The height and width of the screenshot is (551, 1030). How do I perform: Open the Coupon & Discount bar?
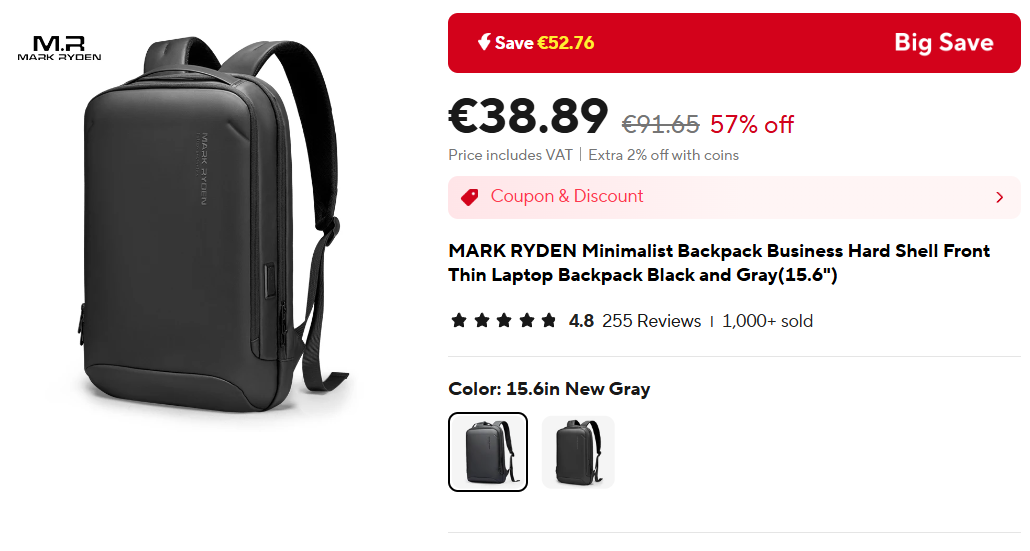point(734,197)
